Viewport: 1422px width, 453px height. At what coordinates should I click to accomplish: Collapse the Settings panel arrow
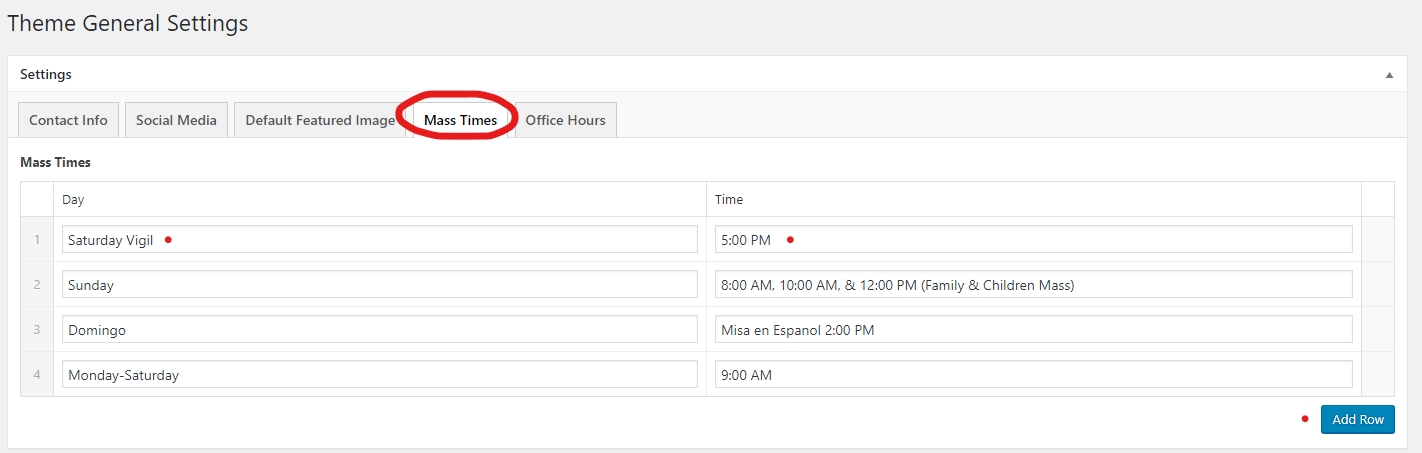(x=1389, y=75)
